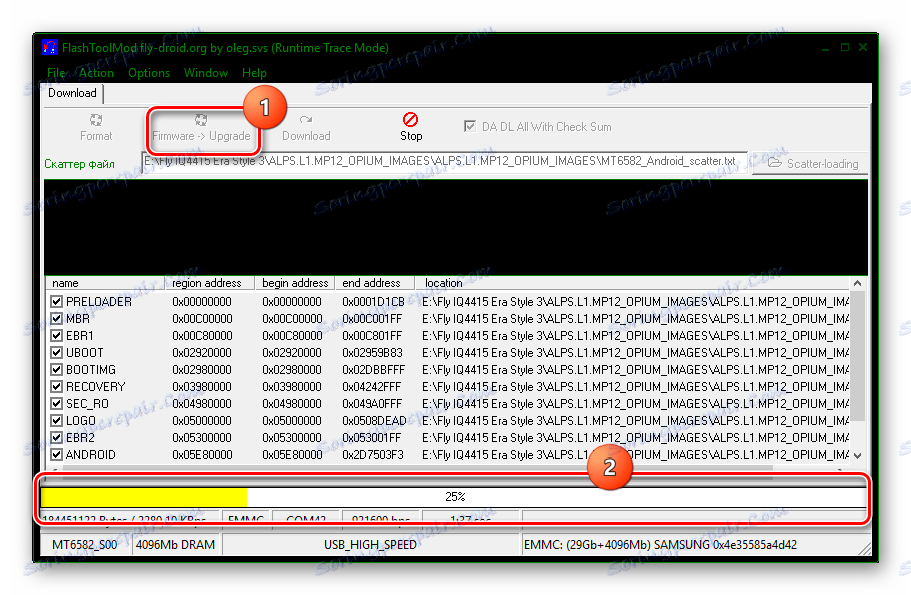
Task: Click the Format toolbar icon
Action: coord(96,120)
